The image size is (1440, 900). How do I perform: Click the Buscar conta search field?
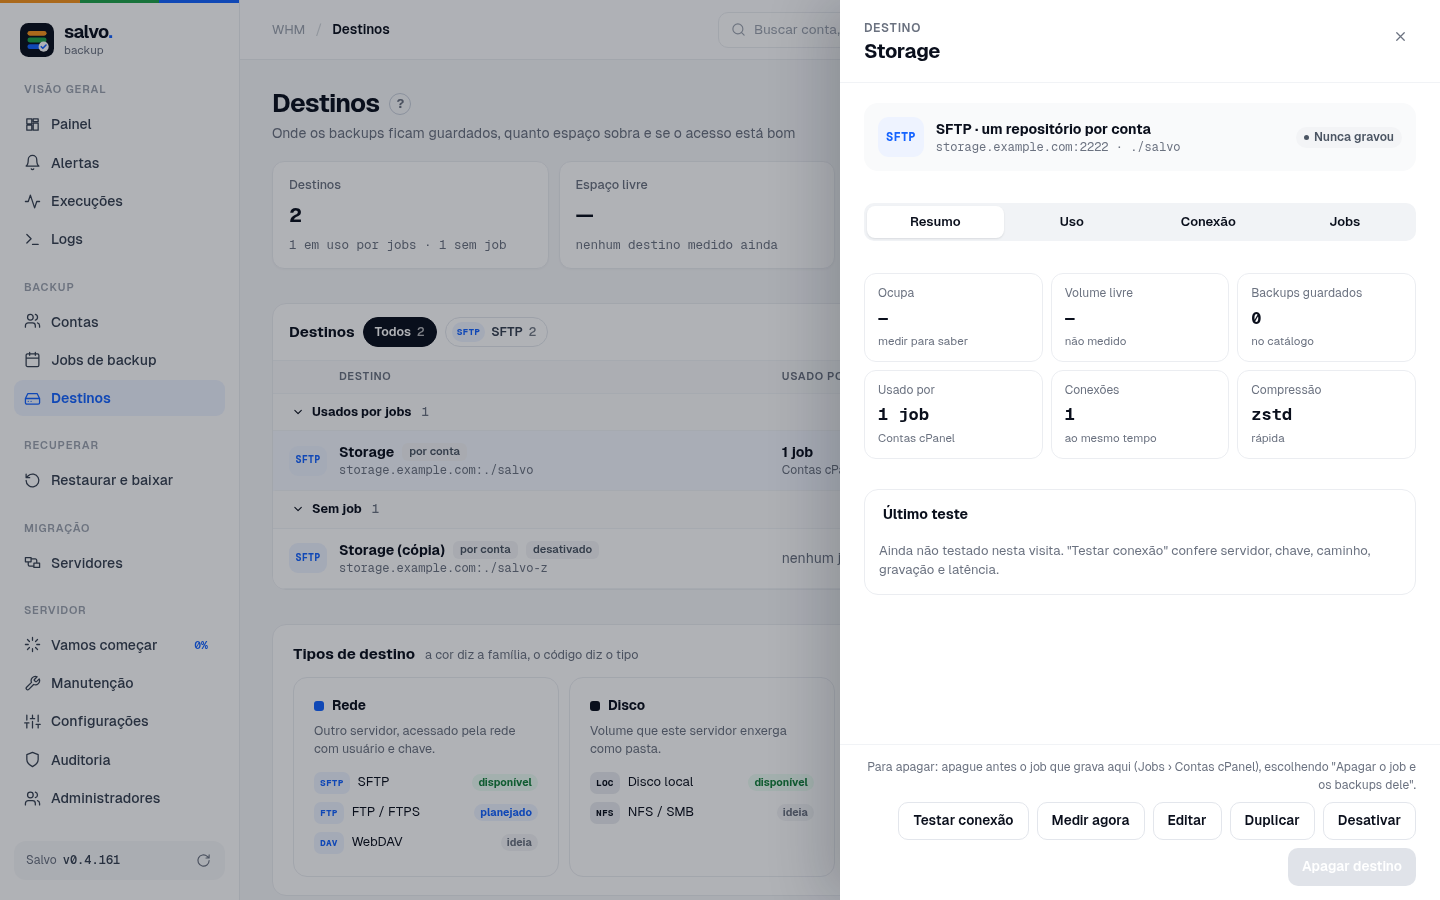[780, 30]
